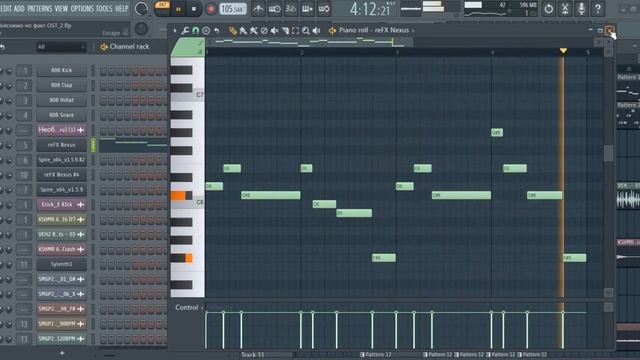Click the tempo display 105.544
The image size is (640, 360).
pyautogui.click(x=233, y=9)
